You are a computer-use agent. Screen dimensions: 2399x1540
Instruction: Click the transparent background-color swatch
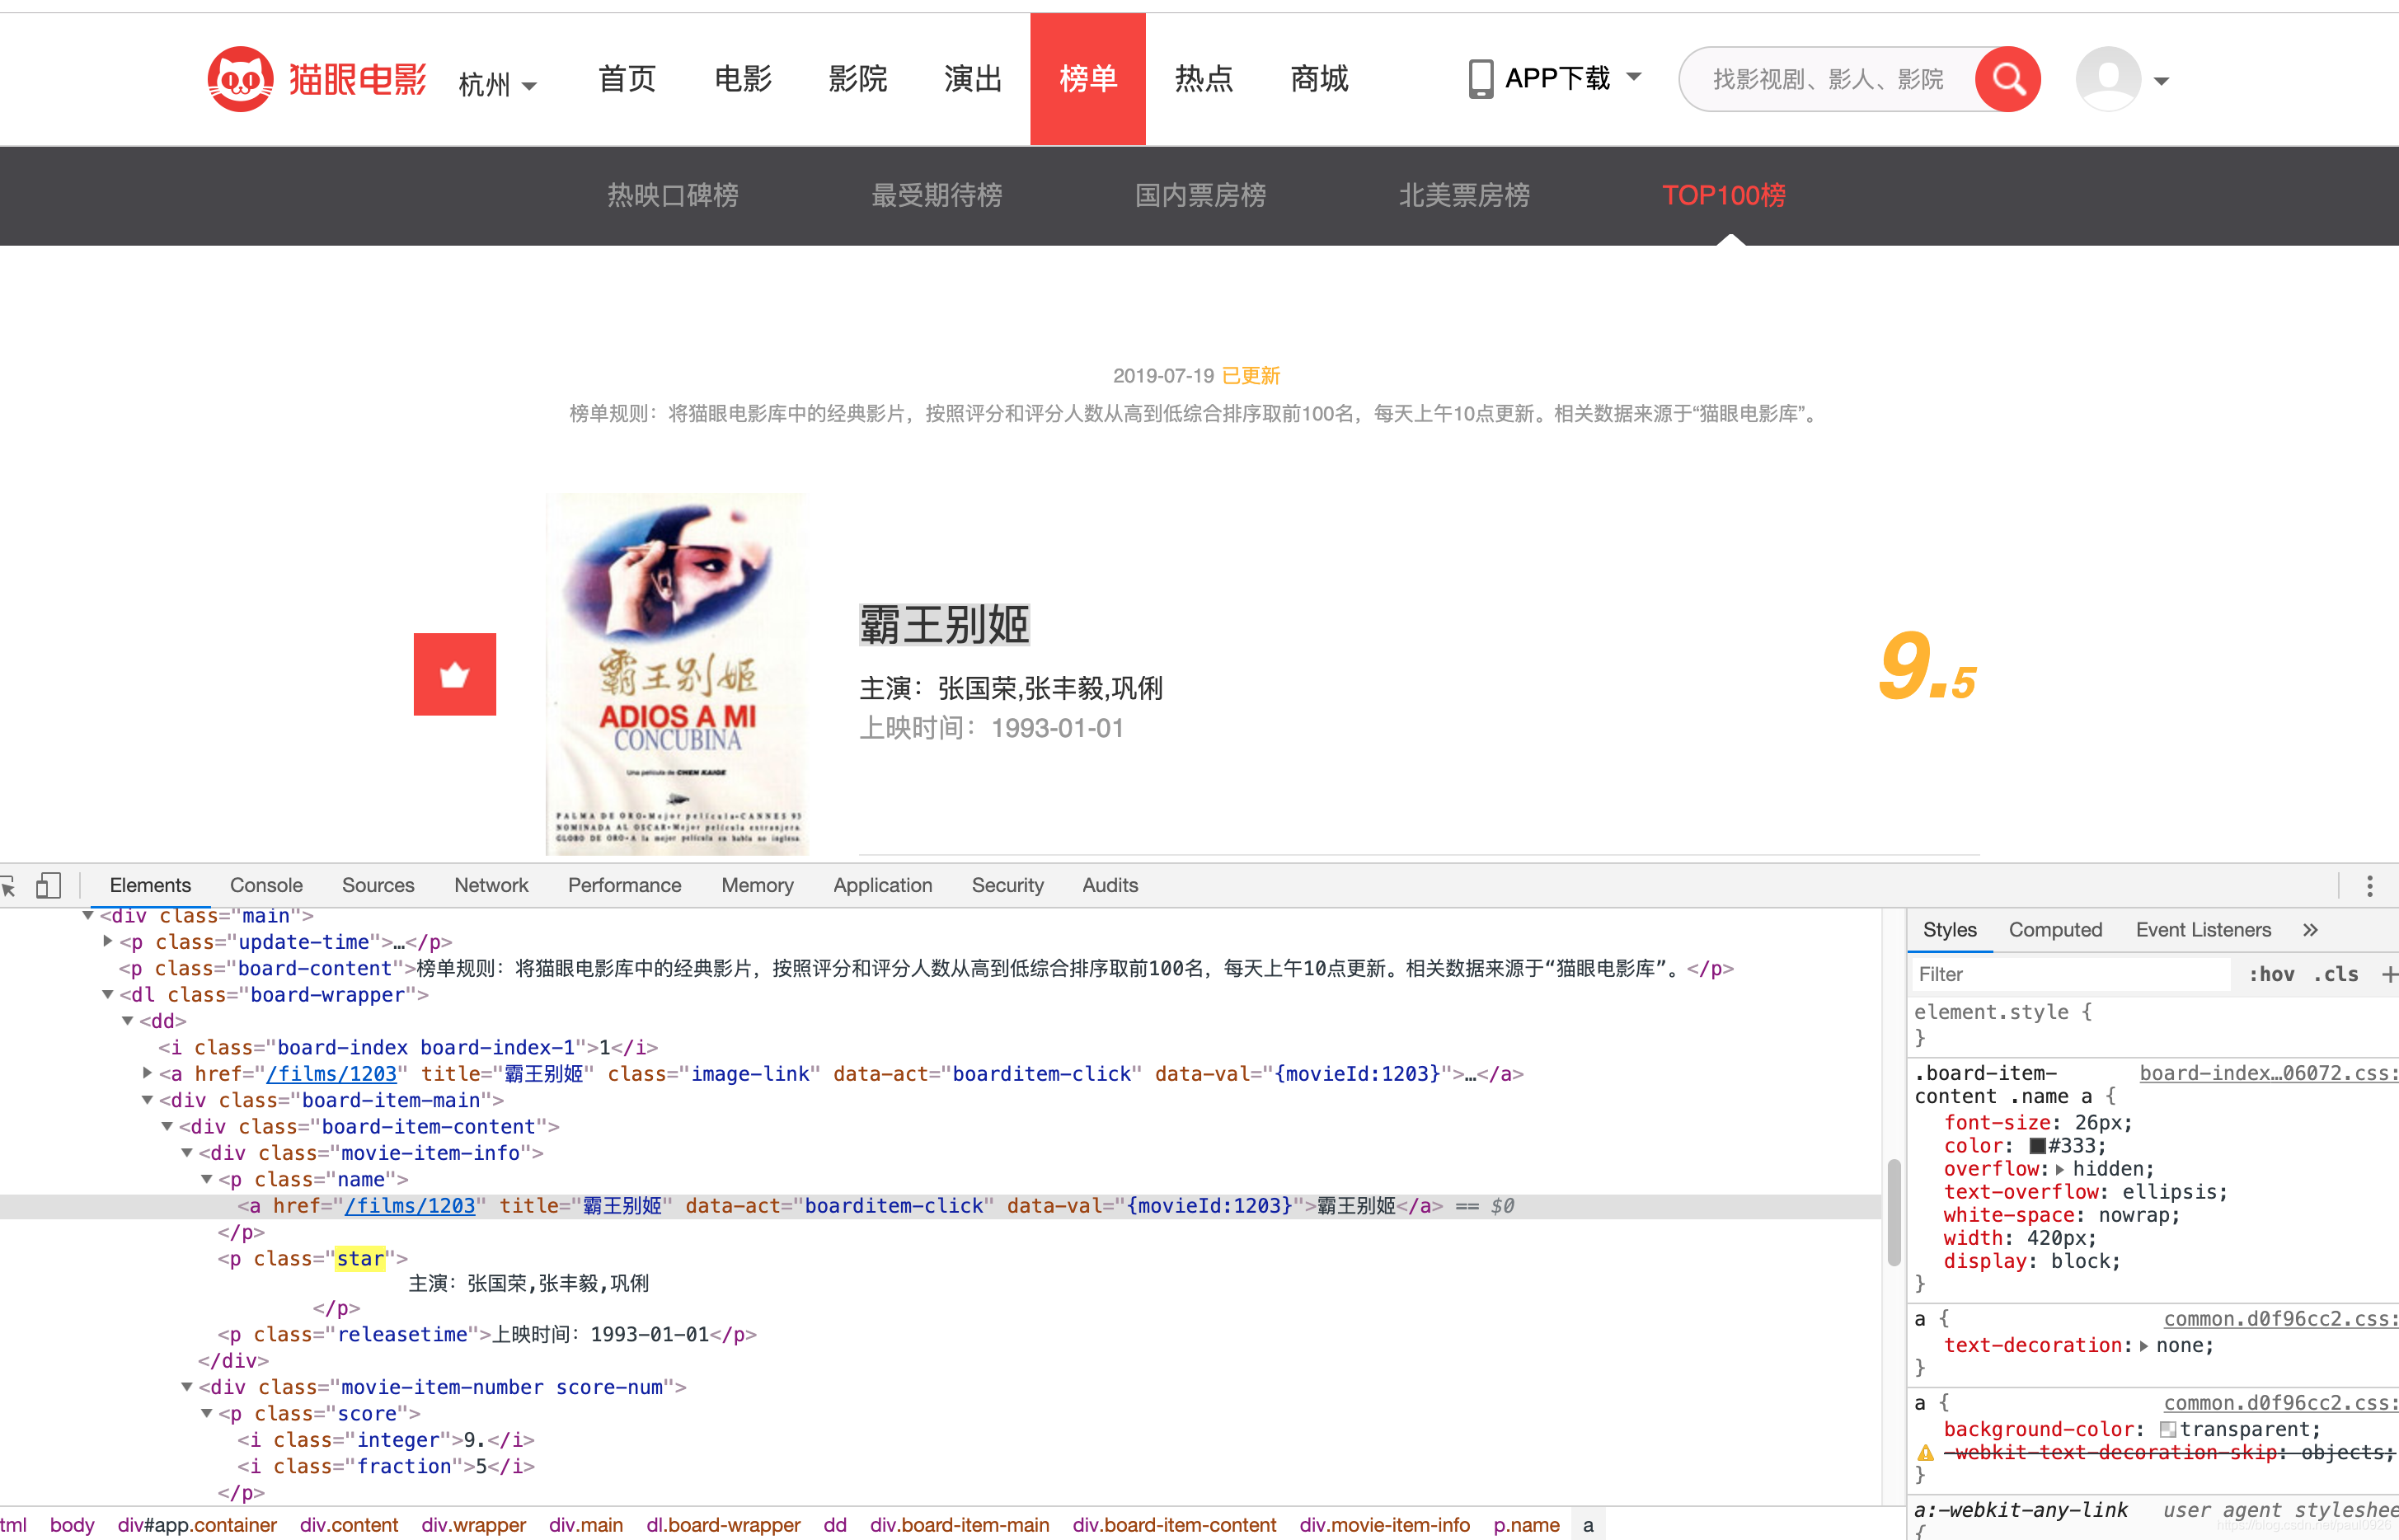pyautogui.click(x=2168, y=1430)
